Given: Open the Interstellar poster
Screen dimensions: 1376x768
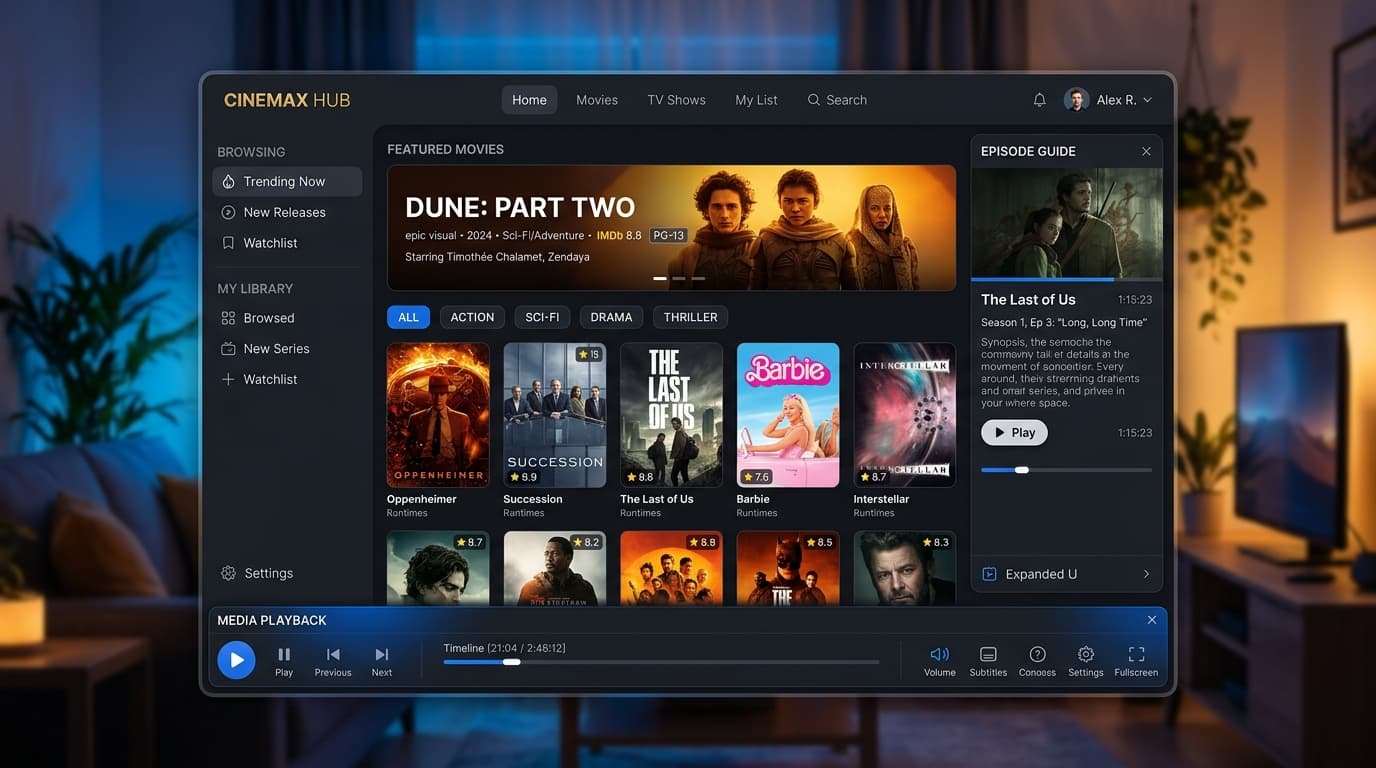Looking at the screenshot, I should (904, 415).
